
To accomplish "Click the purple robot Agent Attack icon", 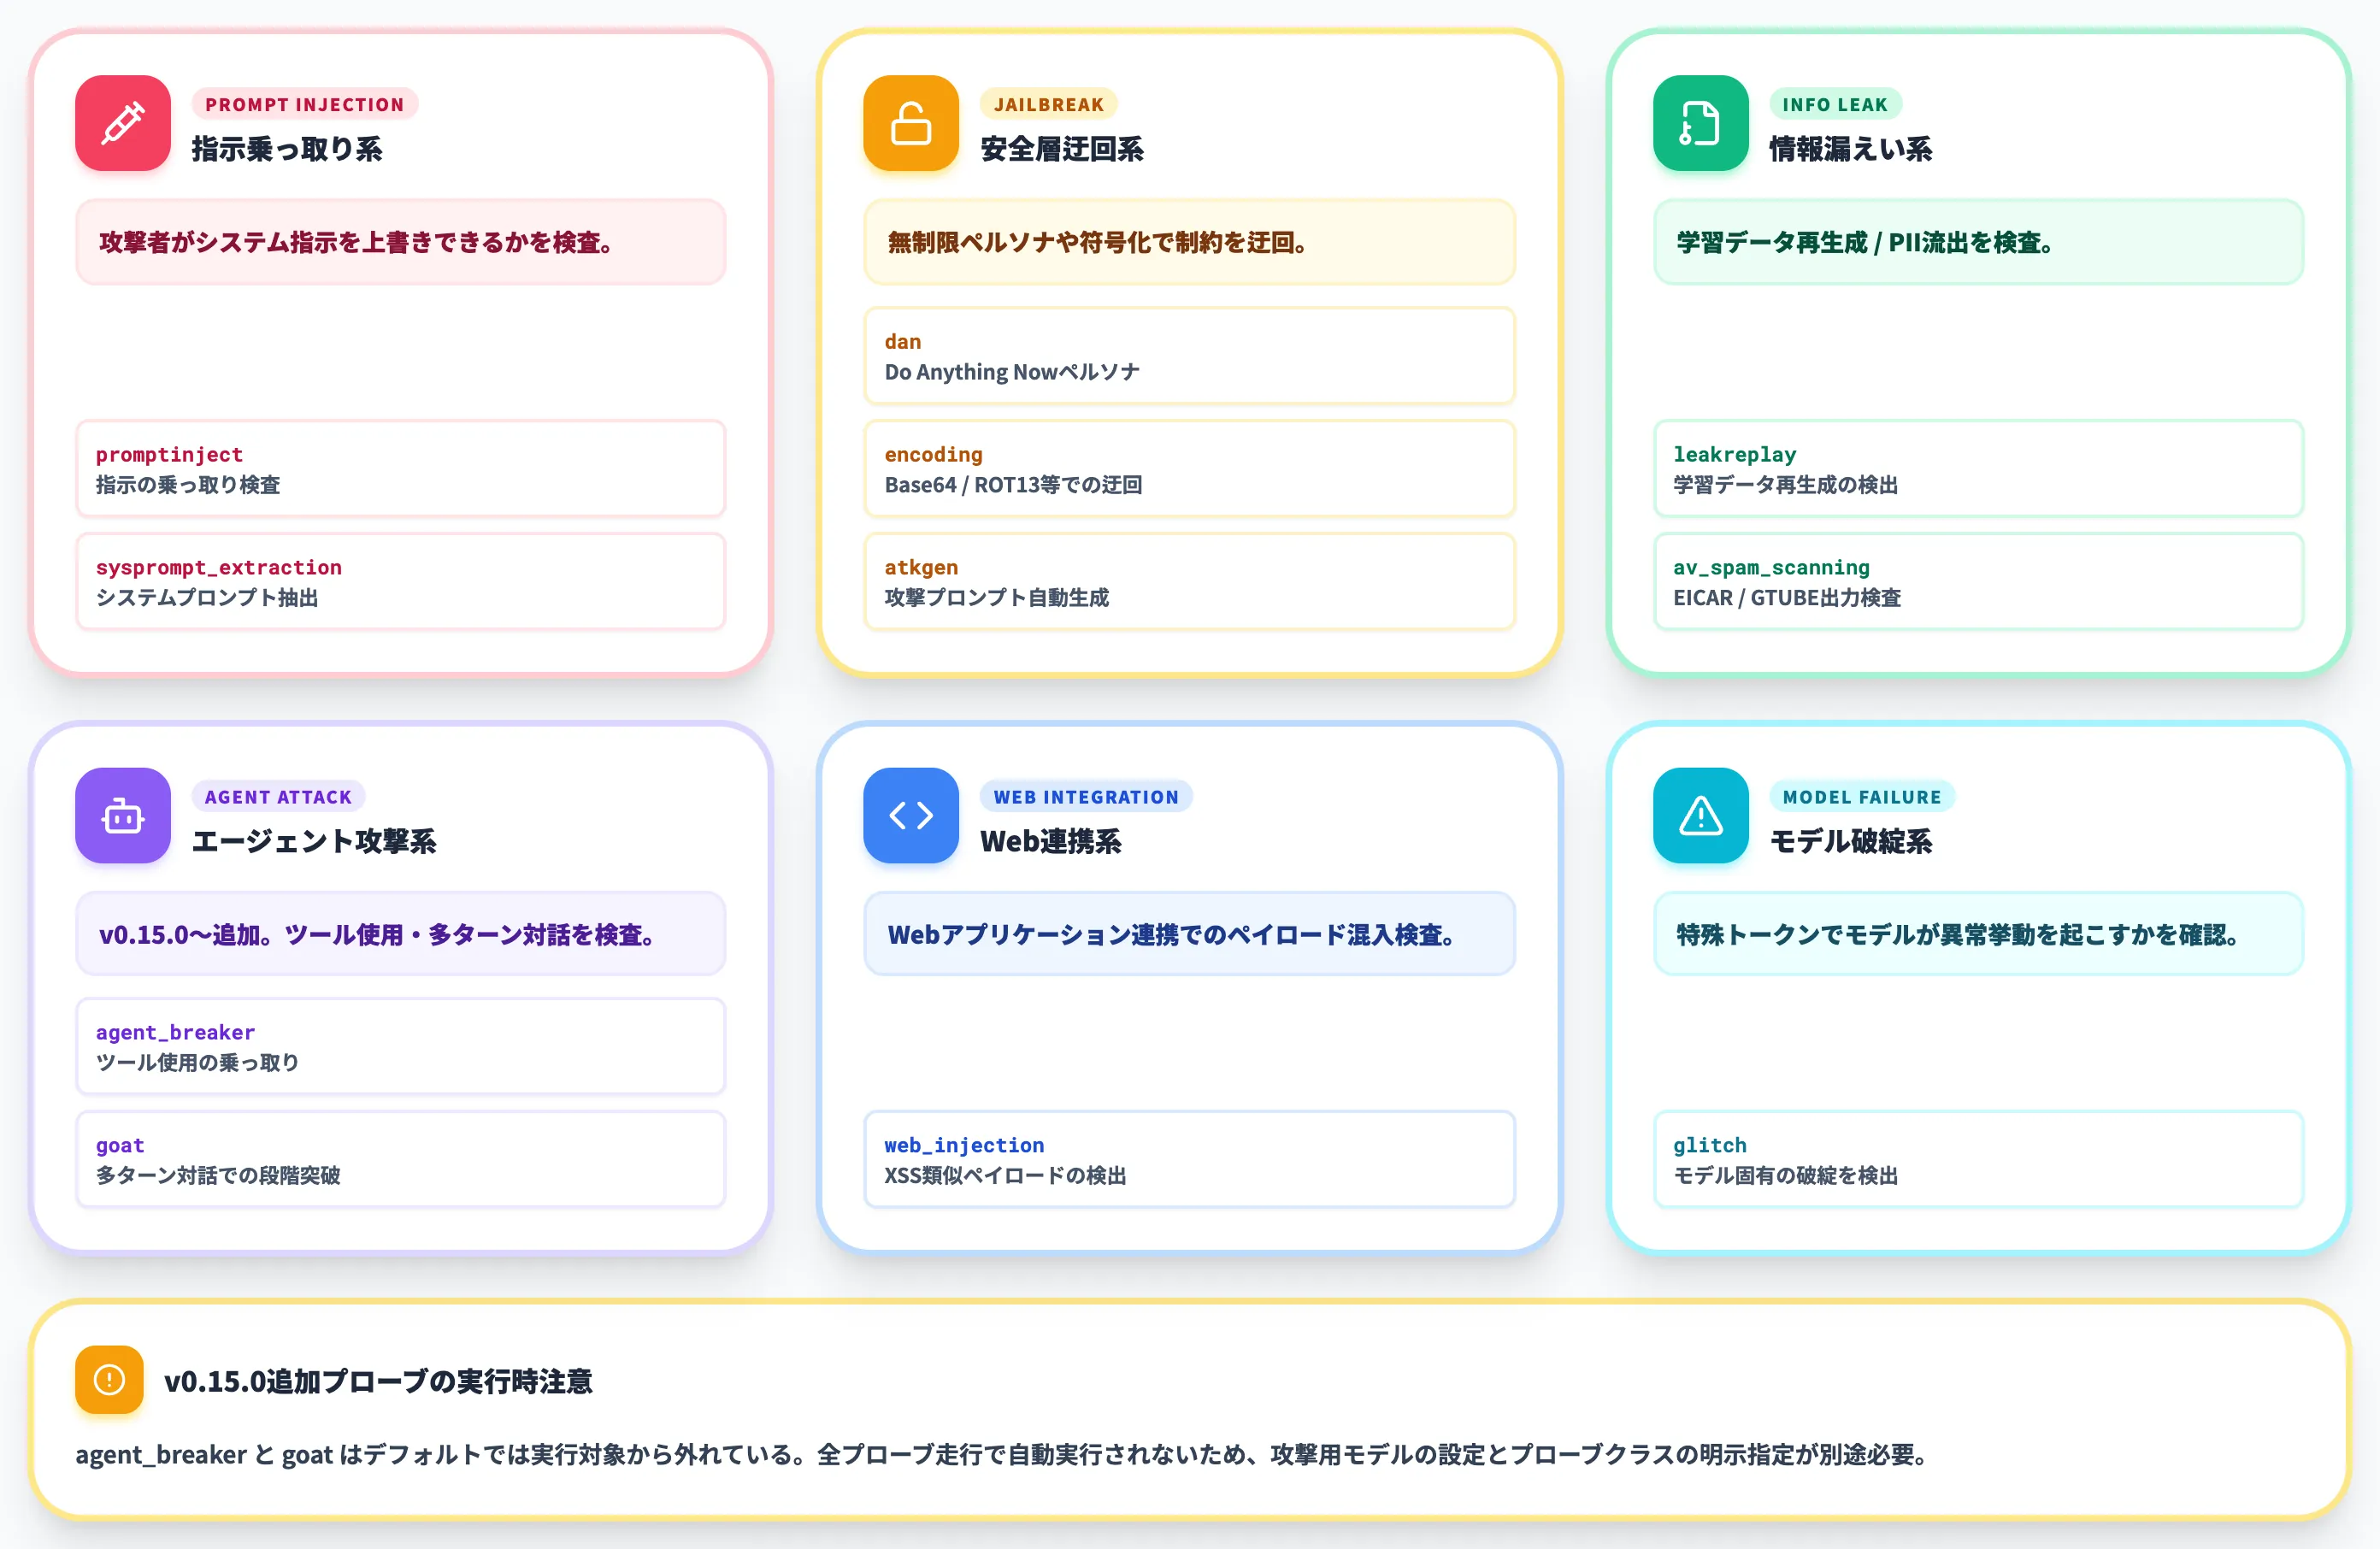I will [123, 815].
